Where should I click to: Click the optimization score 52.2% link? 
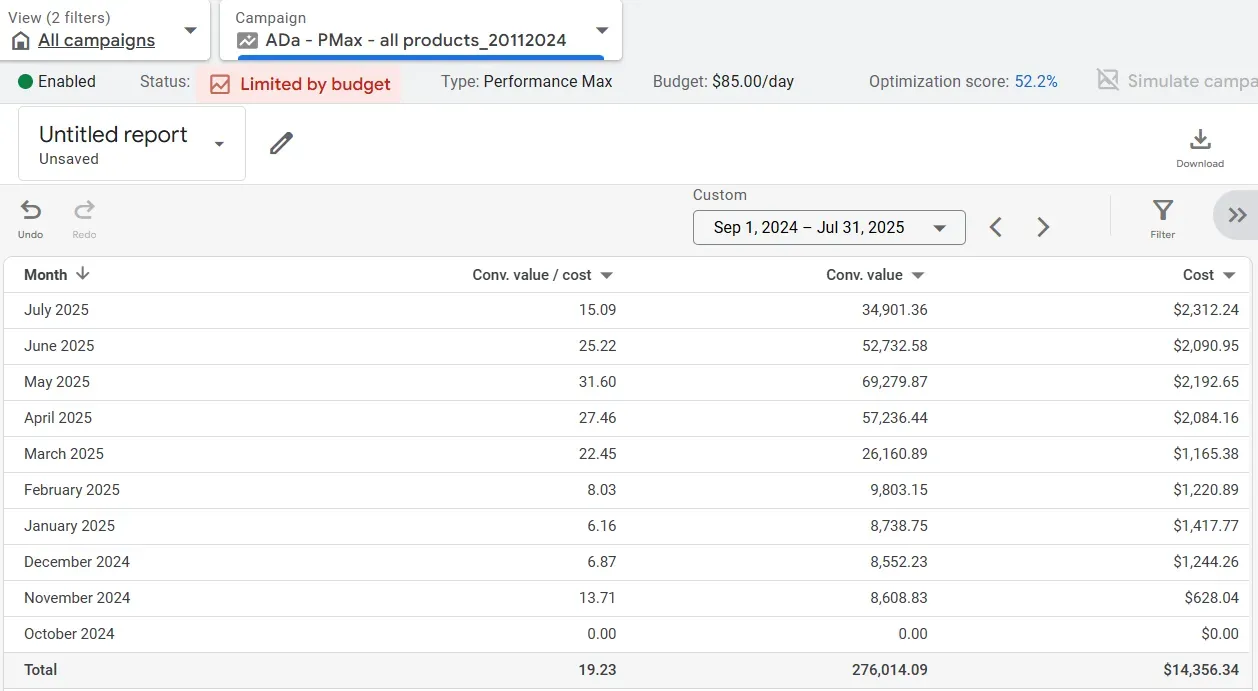pos(1036,81)
